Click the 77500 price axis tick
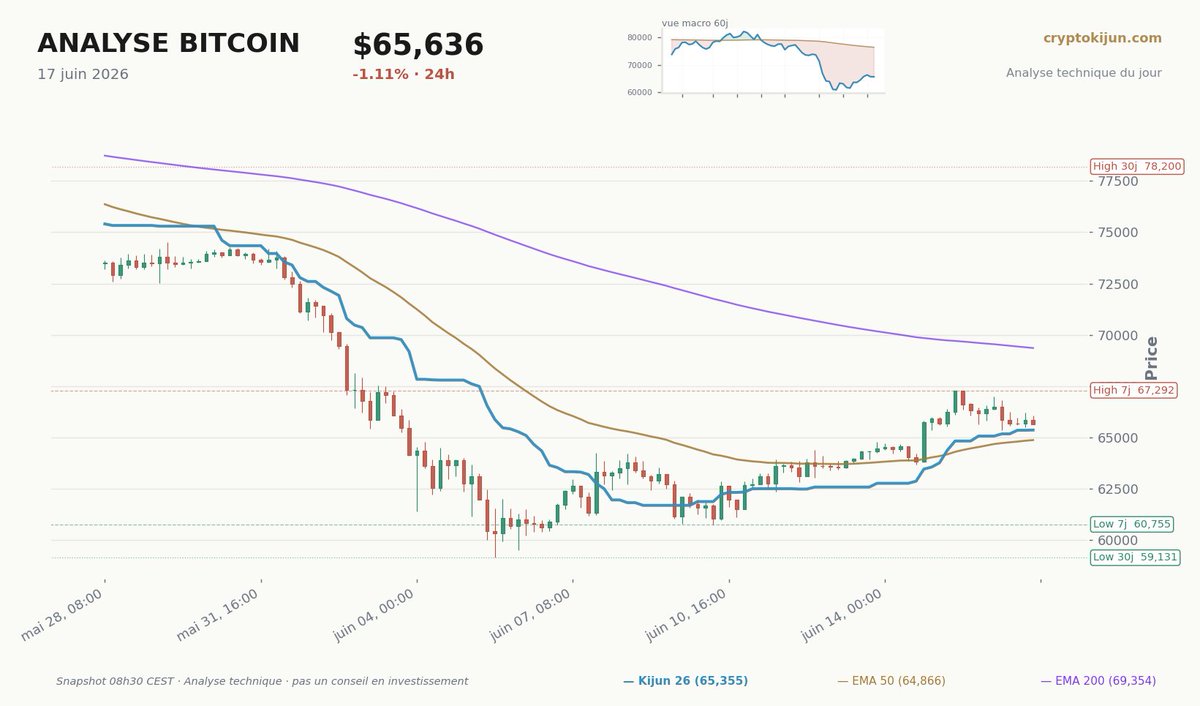Screen dimensions: 1200x706 (x=1117, y=182)
